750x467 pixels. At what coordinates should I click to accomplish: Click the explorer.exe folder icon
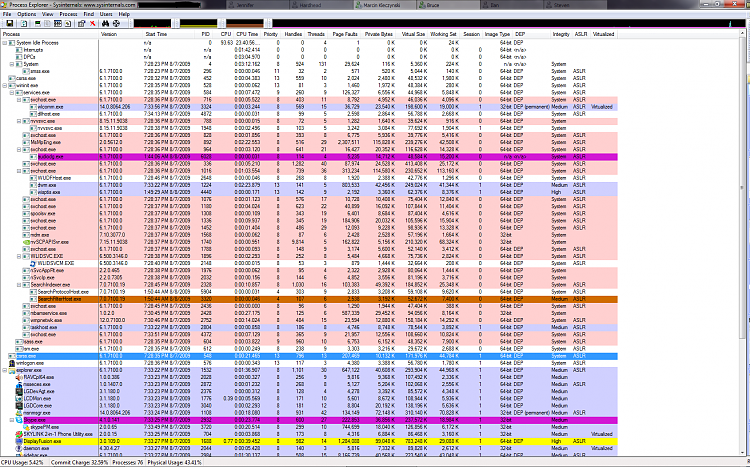(x=12, y=370)
